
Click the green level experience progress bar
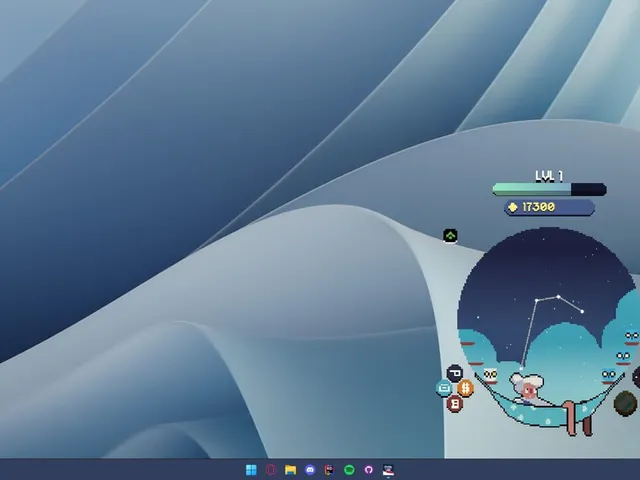tap(549, 189)
